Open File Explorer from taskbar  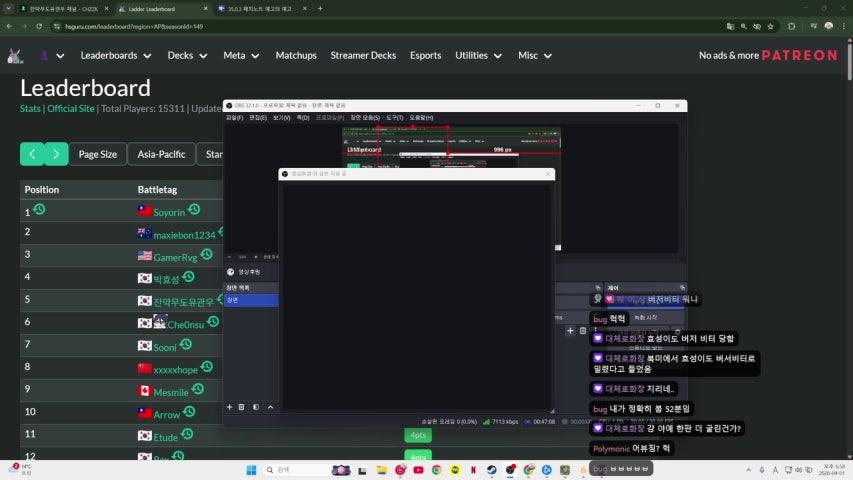pos(381,470)
